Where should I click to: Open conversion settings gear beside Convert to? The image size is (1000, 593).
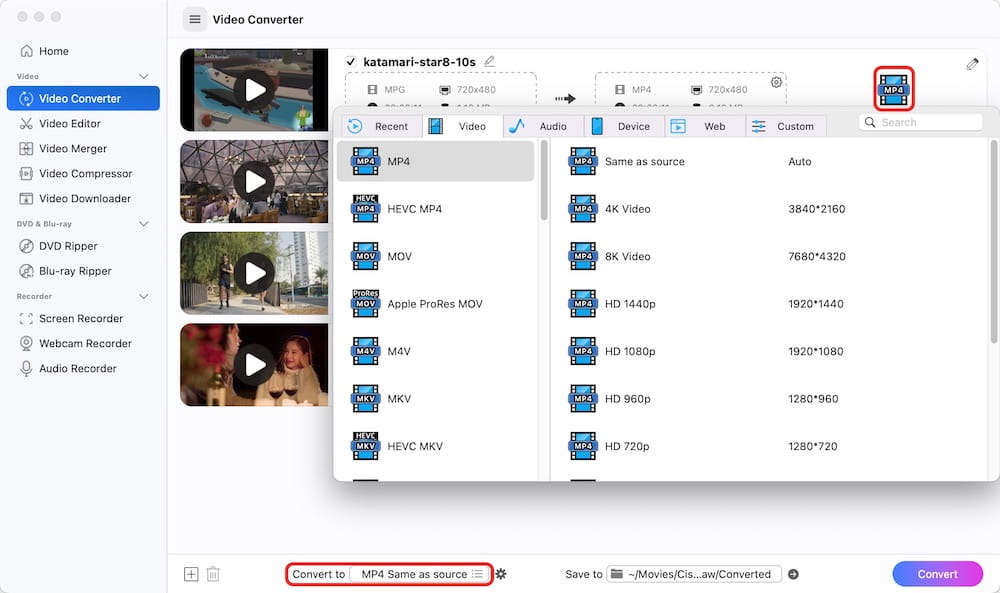501,574
